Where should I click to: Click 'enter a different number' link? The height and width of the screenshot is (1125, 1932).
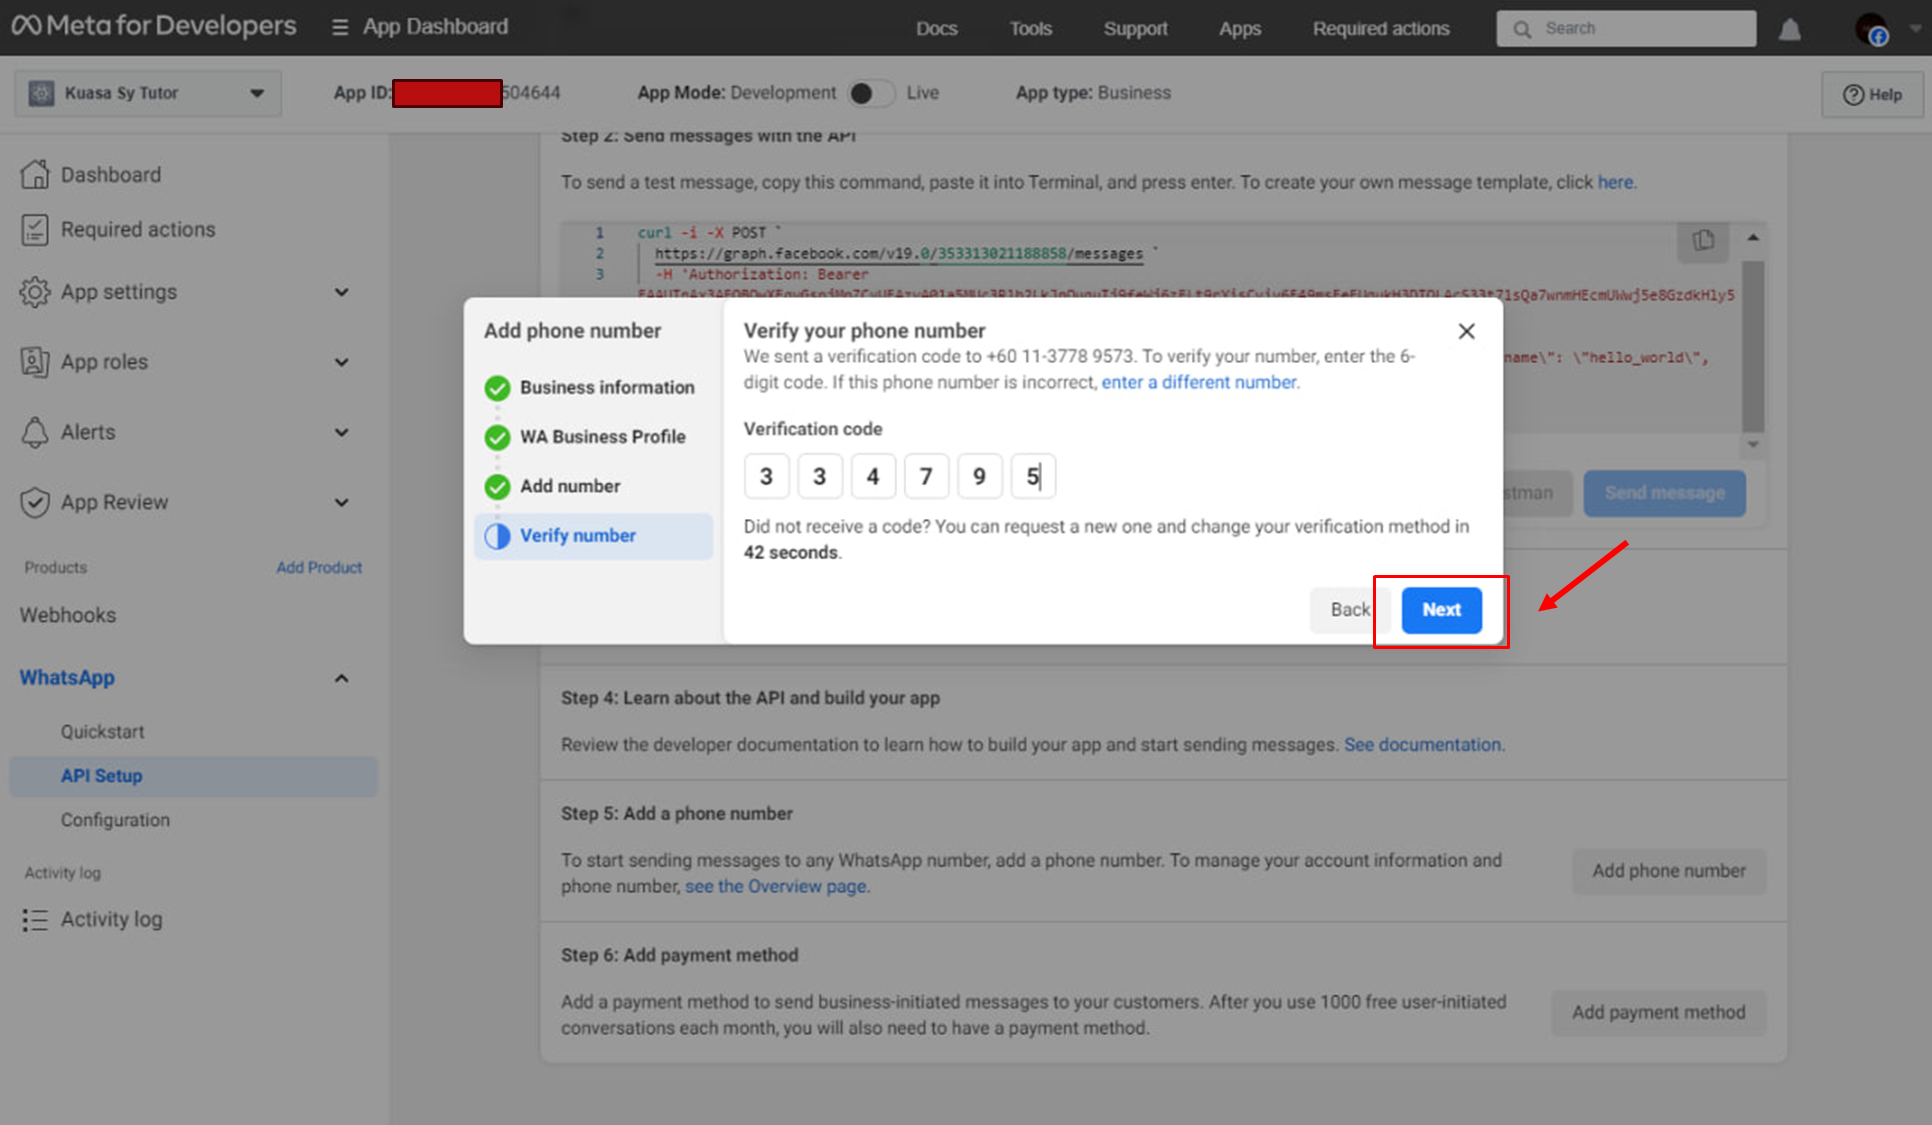tap(1199, 382)
